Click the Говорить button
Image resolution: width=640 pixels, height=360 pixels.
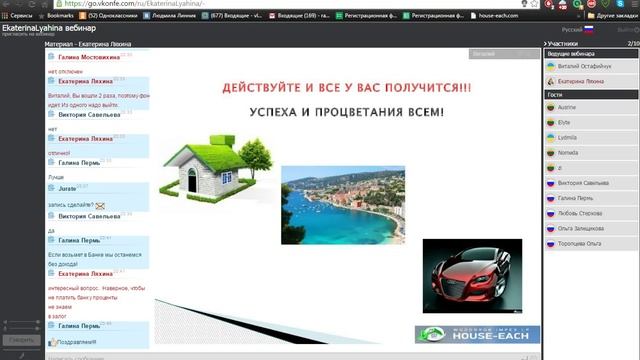coord(22,340)
